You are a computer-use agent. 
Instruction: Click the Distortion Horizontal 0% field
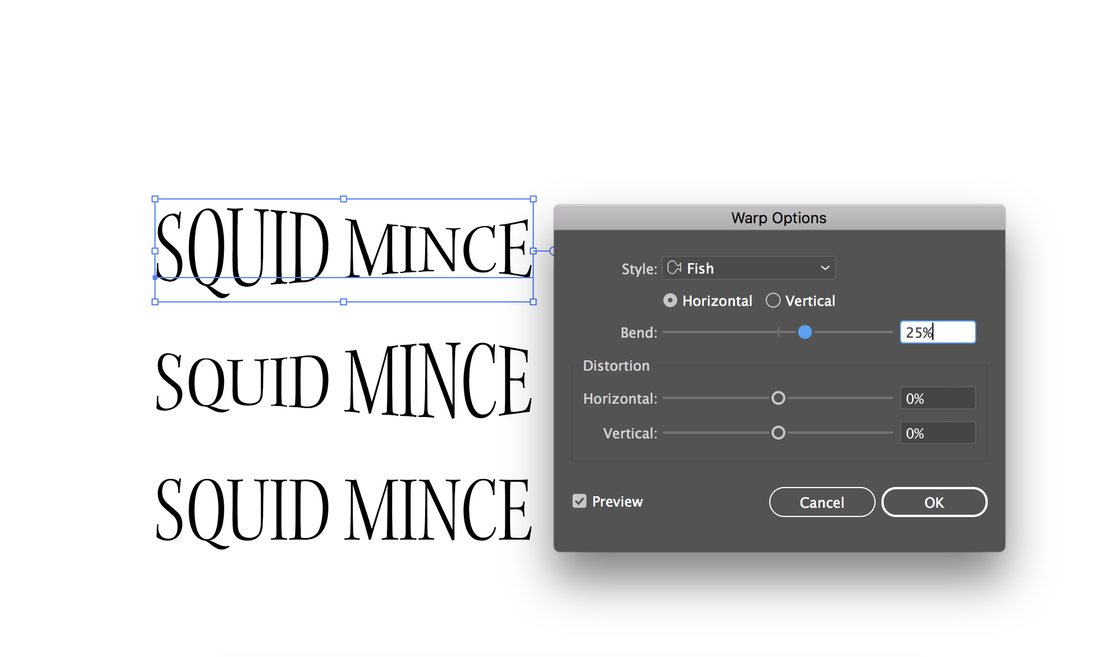[937, 398]
